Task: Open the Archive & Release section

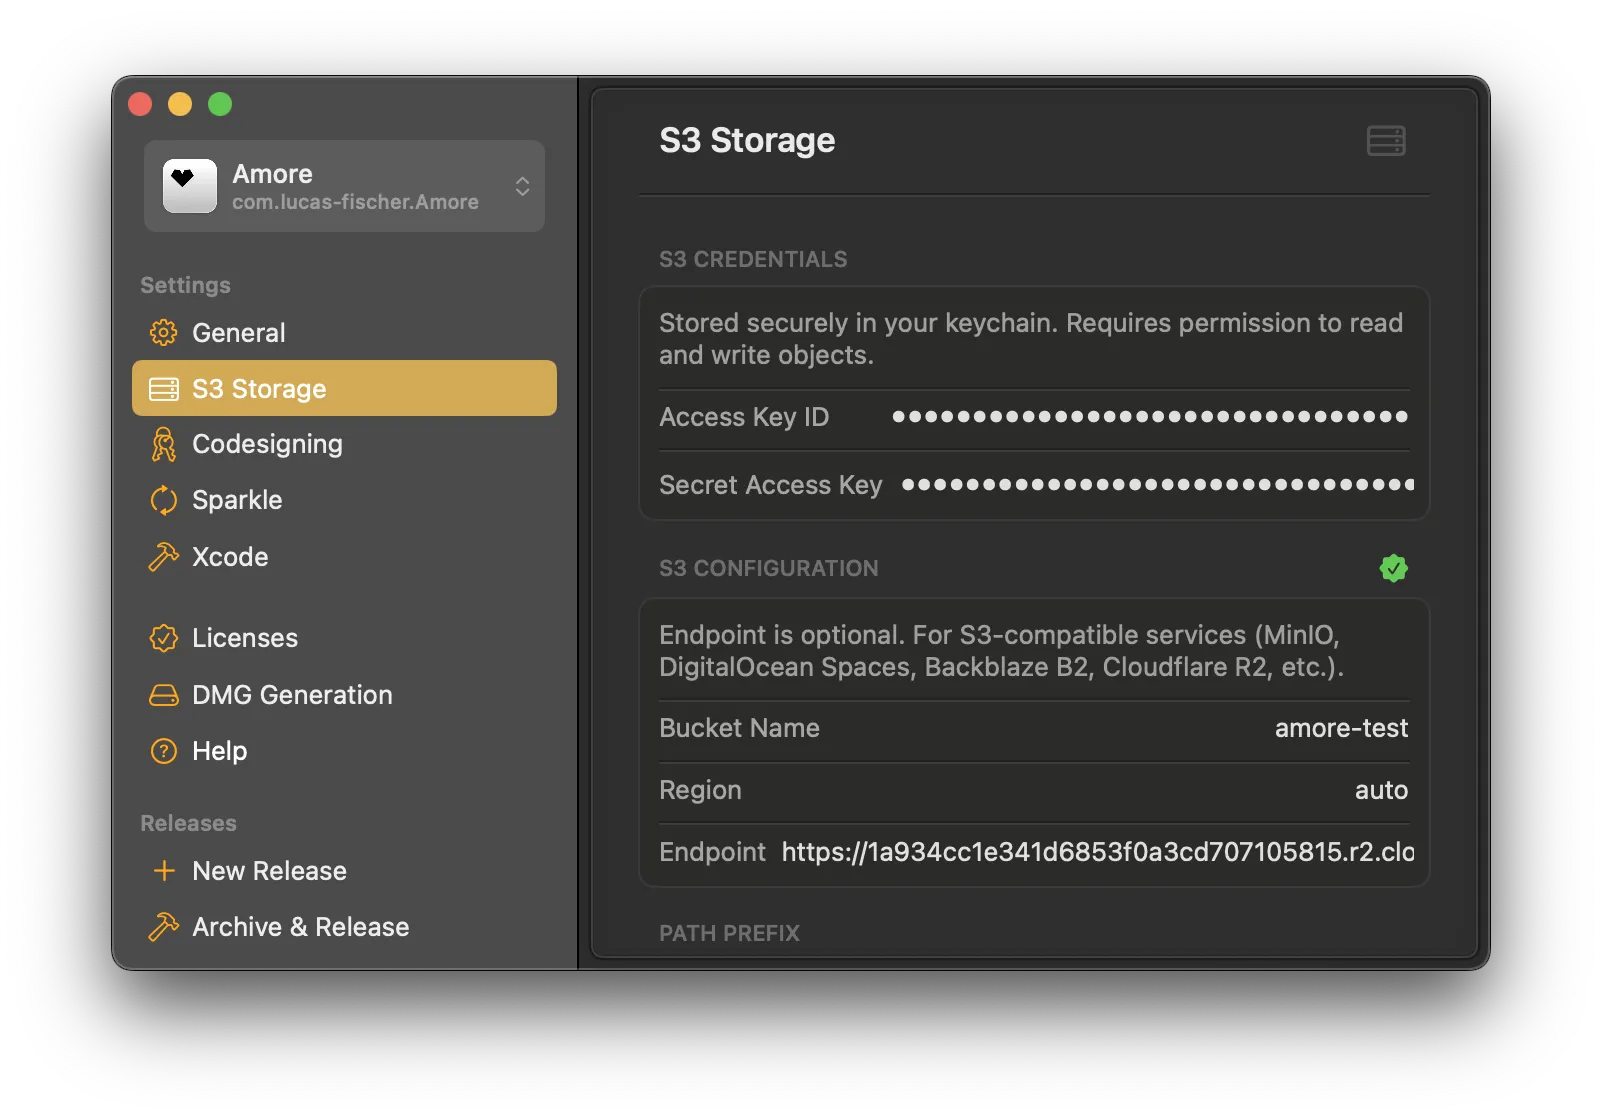Action: (300, 927)
